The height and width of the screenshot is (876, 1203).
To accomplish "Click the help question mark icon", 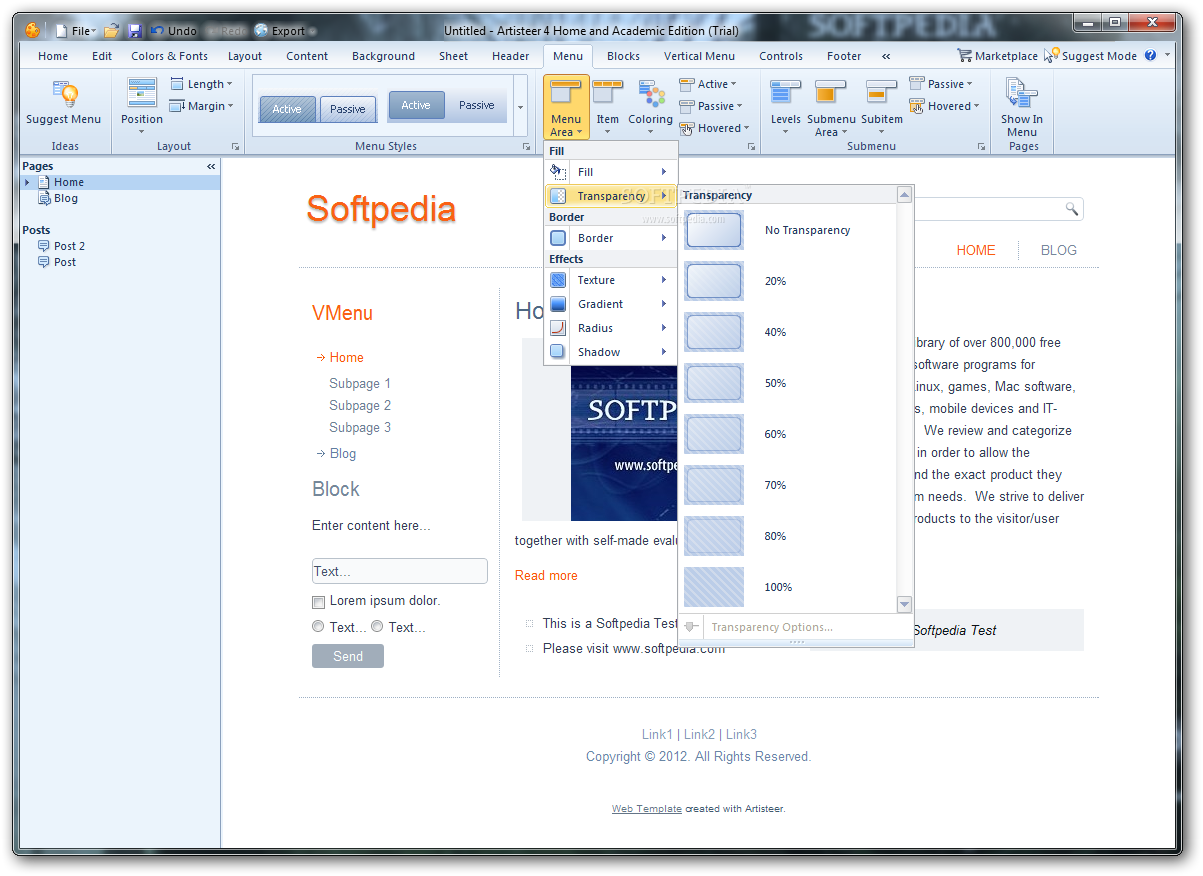I will pos(1151,56).
